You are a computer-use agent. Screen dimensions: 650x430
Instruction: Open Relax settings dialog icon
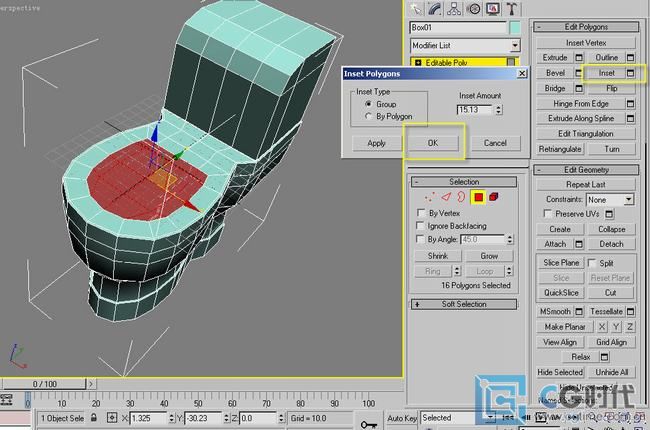coord(604,357)
